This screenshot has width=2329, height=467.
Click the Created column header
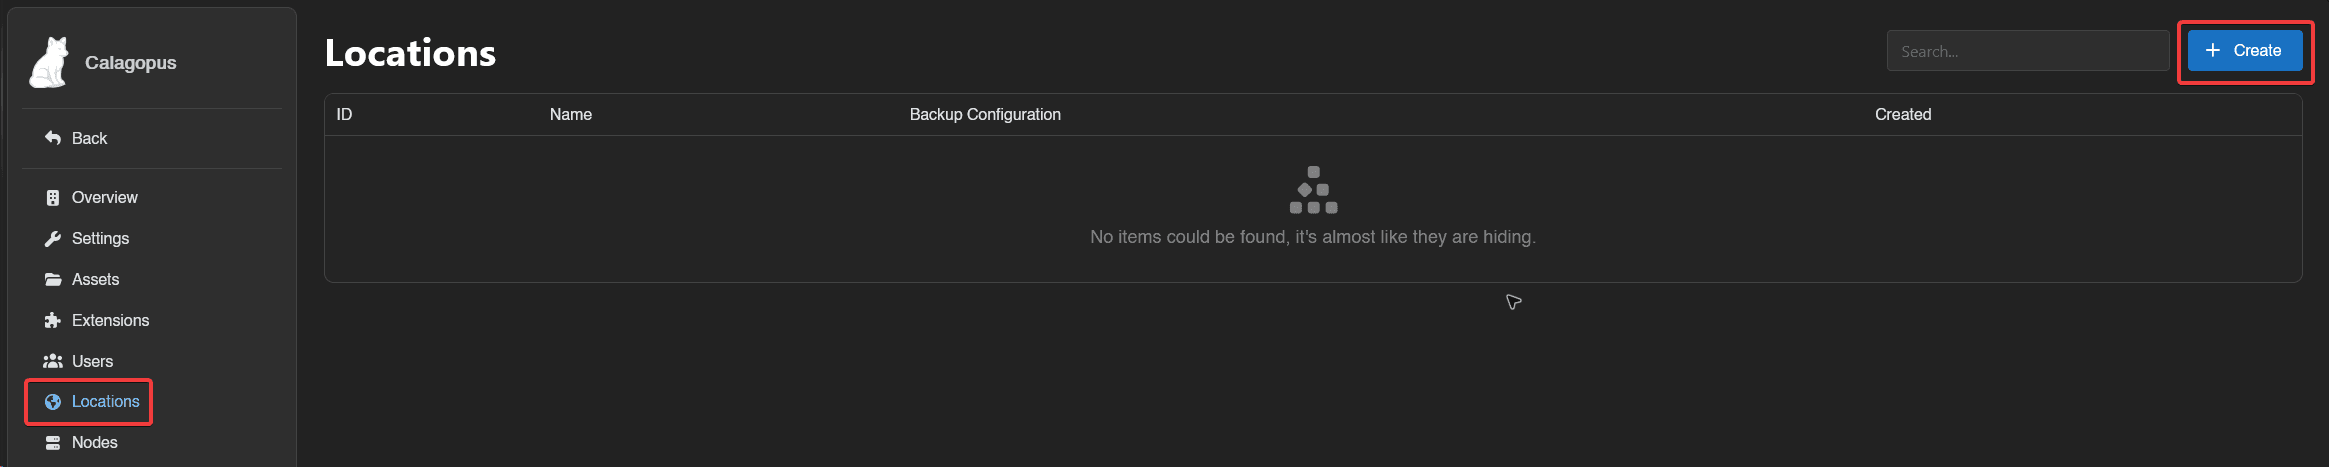click(x=1903, y=115)
